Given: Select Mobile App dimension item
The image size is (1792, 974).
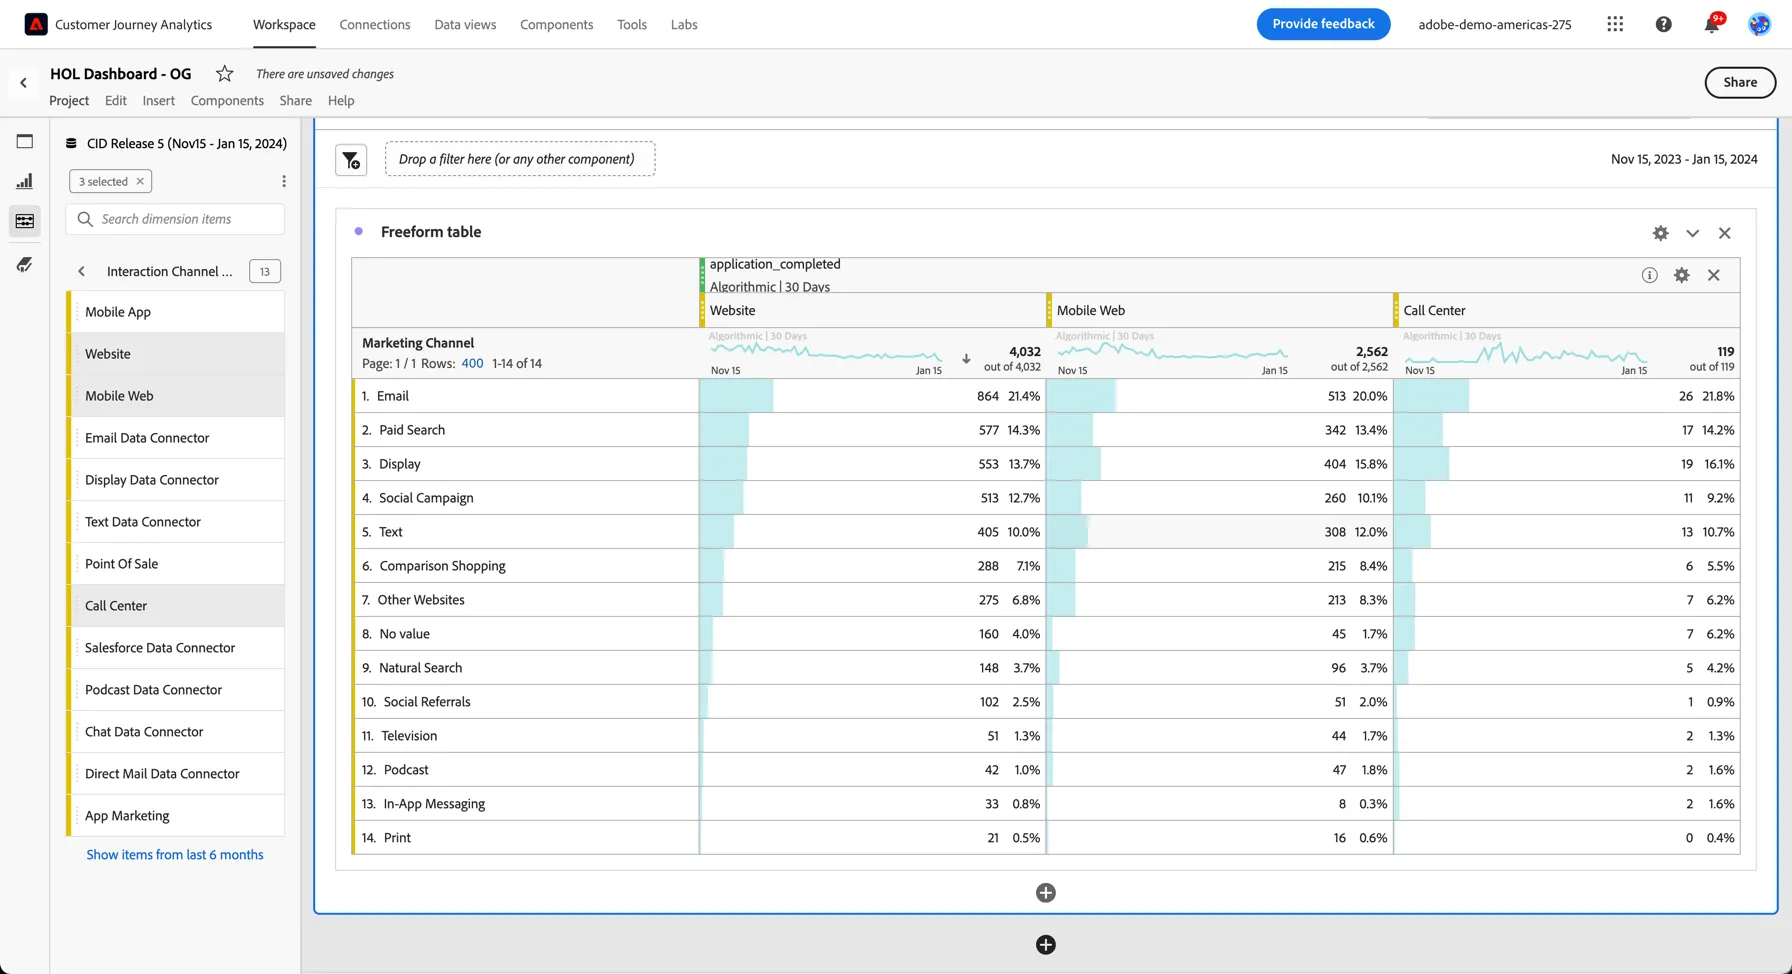Looking at the screenshot, I should [x=176, y=312].
